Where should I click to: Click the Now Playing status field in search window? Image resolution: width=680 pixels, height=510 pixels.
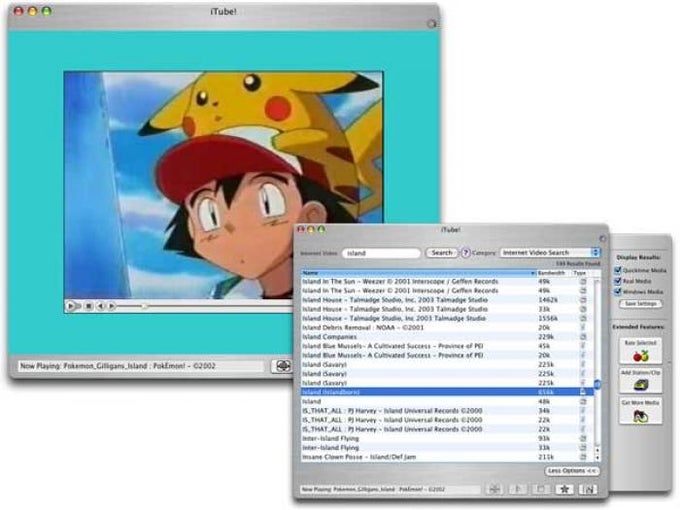390,489
